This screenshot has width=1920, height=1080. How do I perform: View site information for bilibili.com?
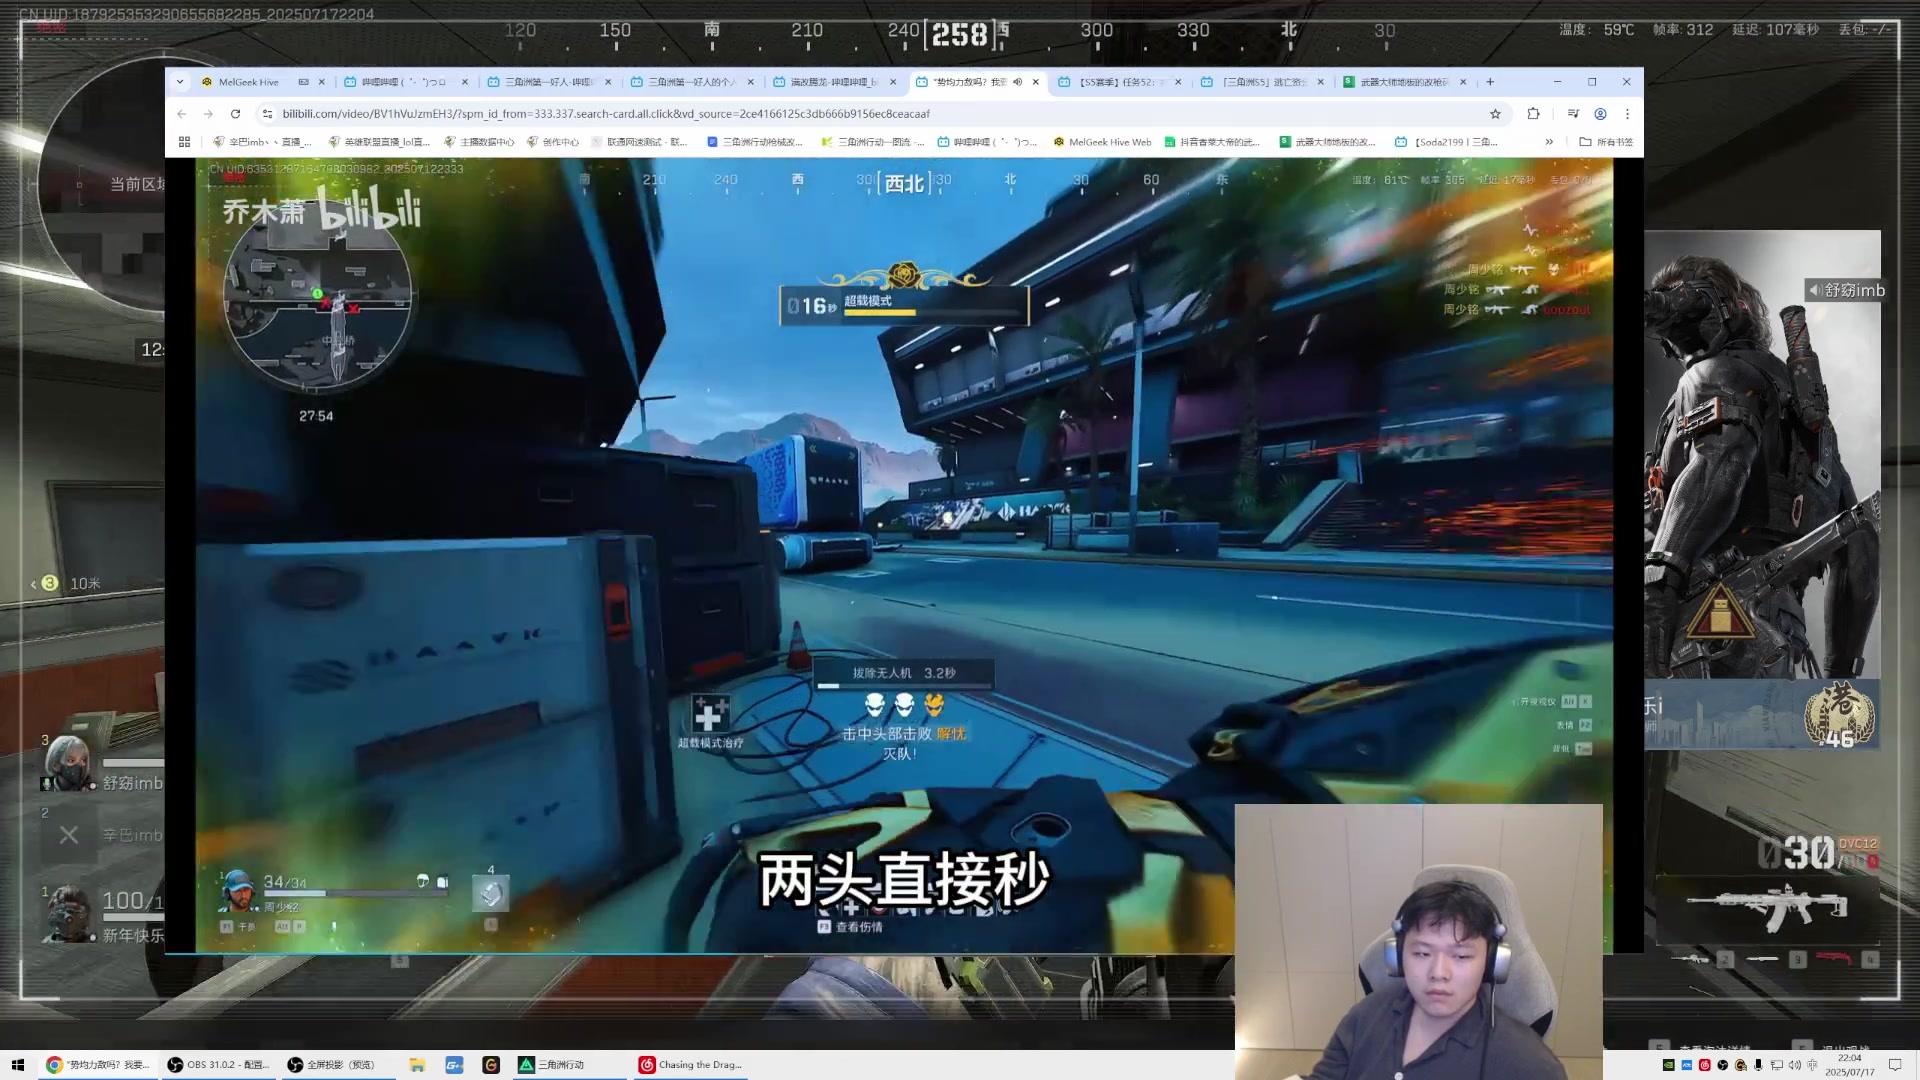(x=268, y=114)
